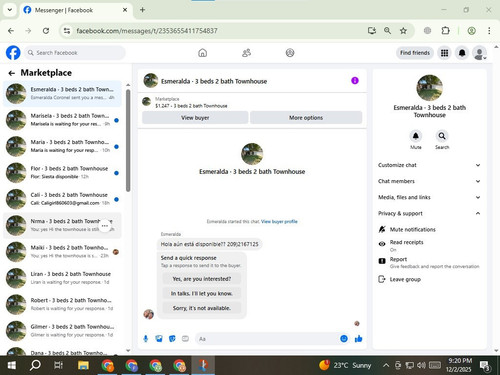Open Esmeralda conversation in list

pyautogui.click(x=62, y=93)
